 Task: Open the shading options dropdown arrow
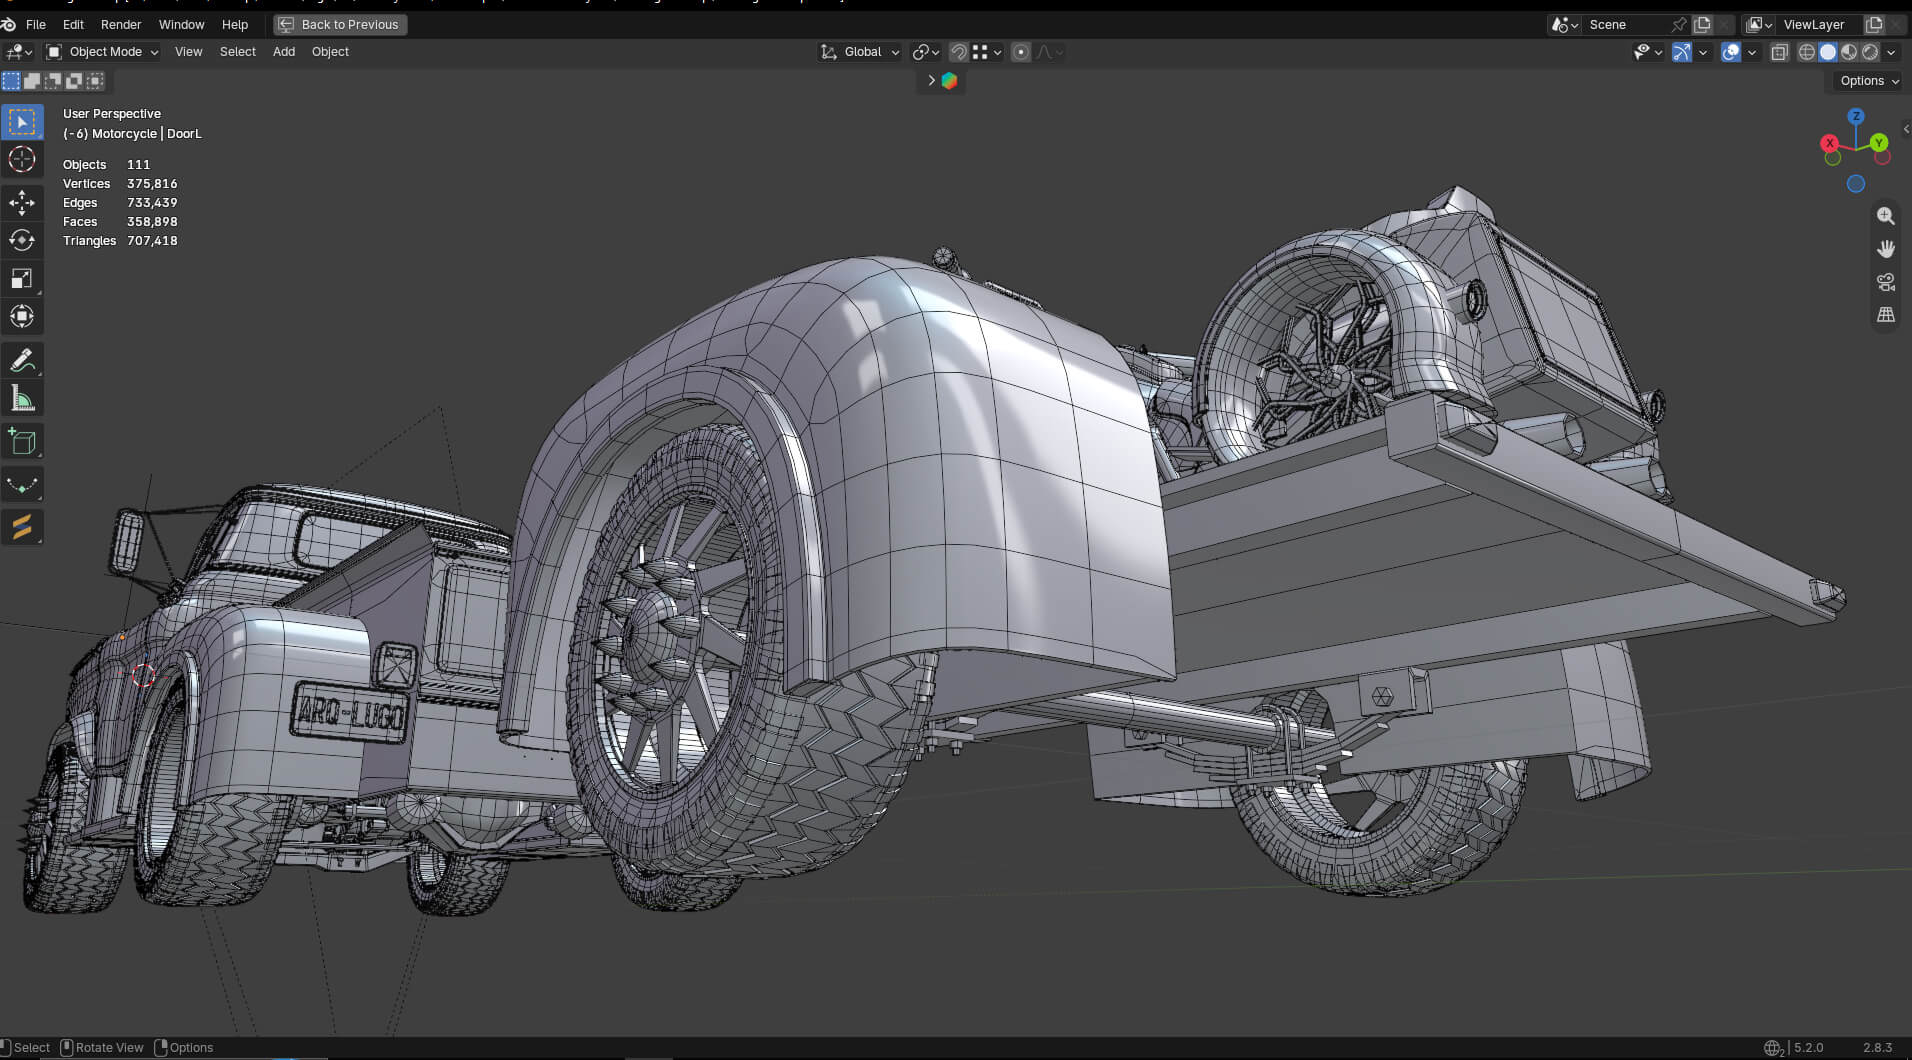click(x=1891, y=53)
